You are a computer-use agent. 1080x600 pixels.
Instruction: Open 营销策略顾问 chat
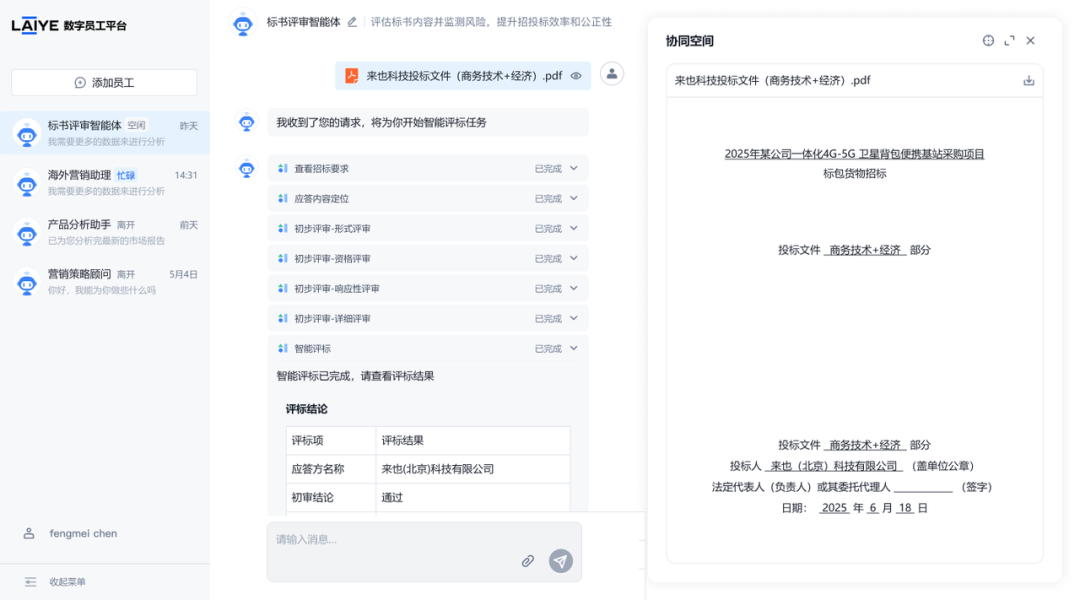[105, 281]
